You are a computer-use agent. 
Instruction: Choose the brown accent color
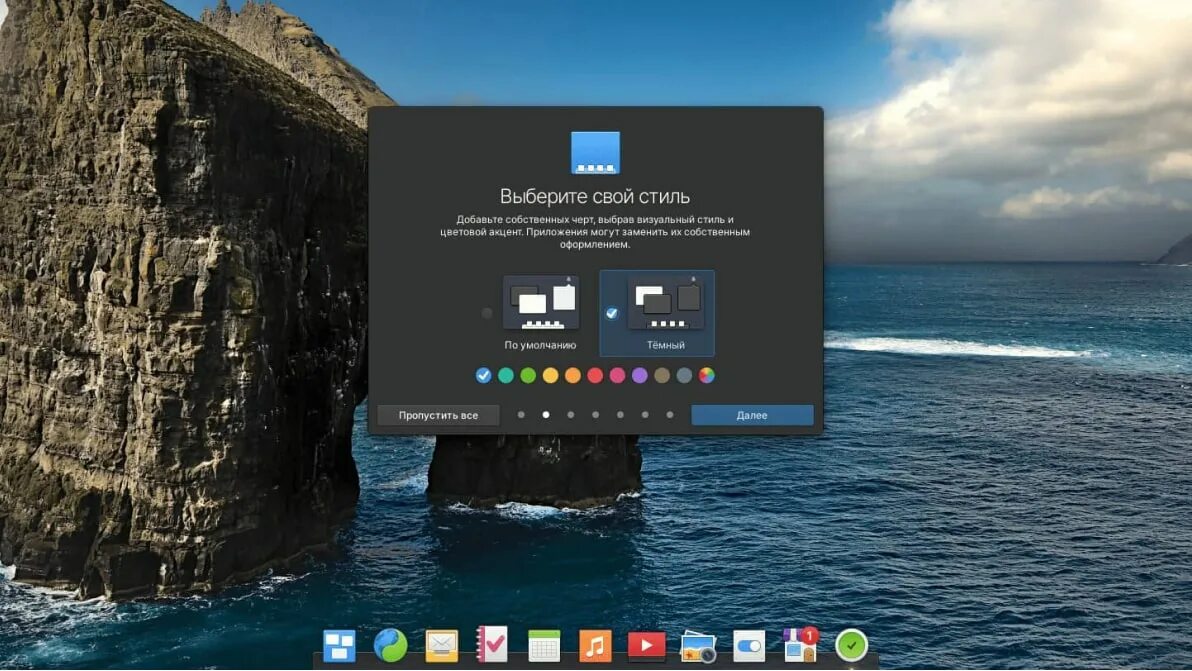click(662, 375)
